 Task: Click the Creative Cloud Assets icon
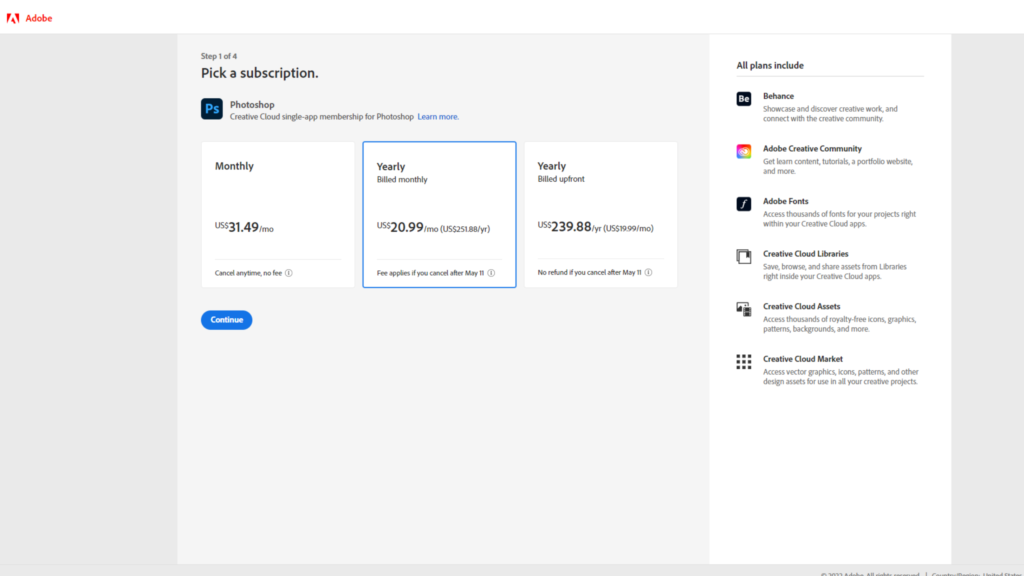point(744,309)
